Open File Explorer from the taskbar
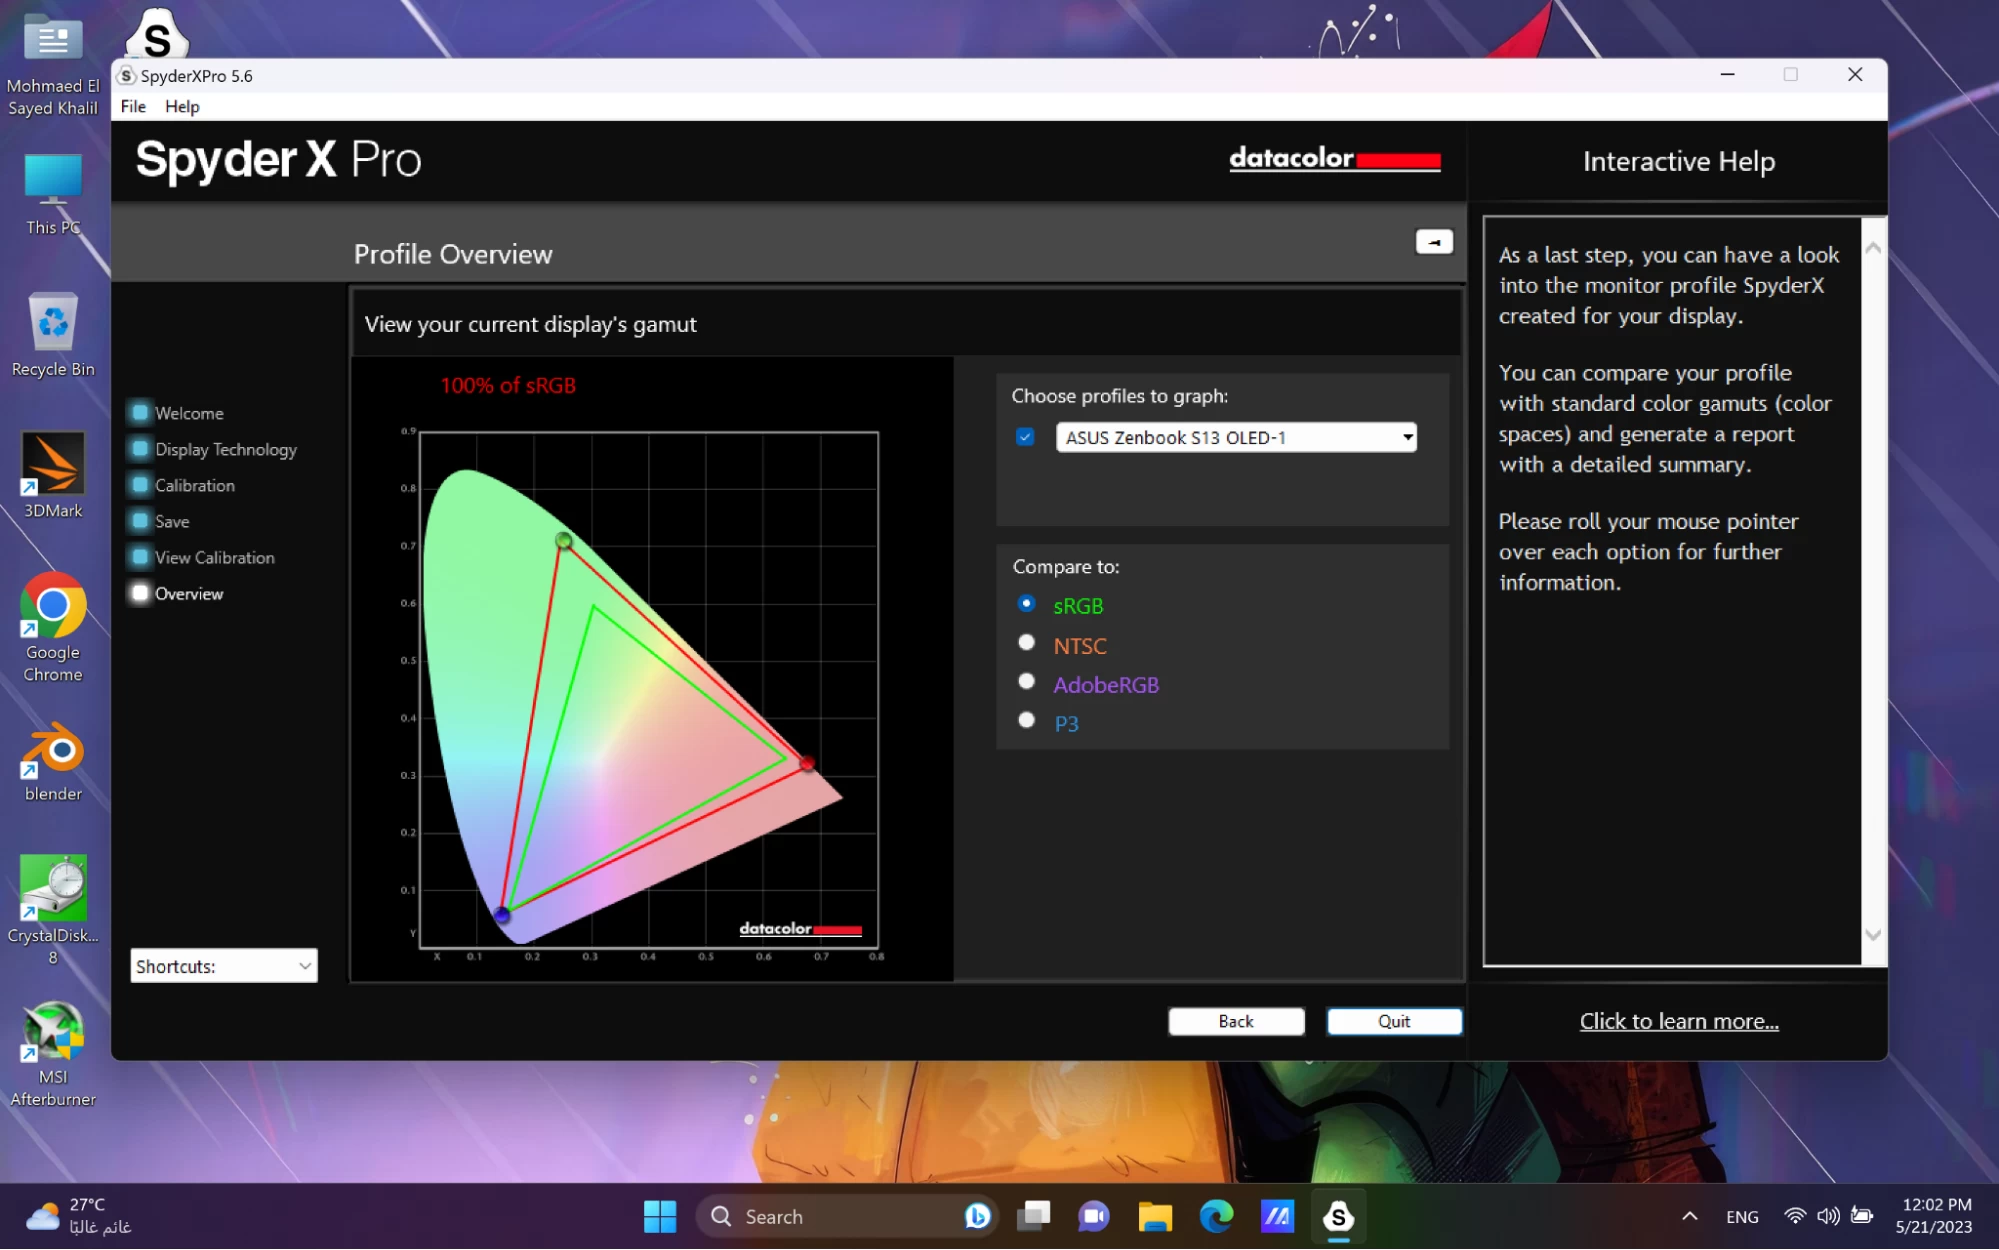Image resolution: width=1999 pixels, height=1250 pixels. tap(1155, 1217)
